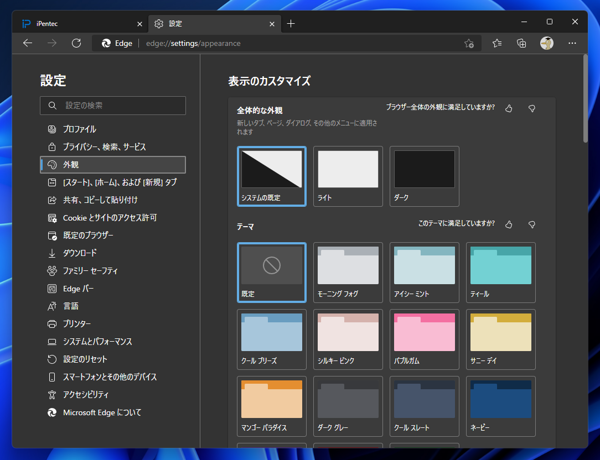Open the user profile avatar
Screen dimensions: 600x460
pyautogui.click(x=546, y=43)
